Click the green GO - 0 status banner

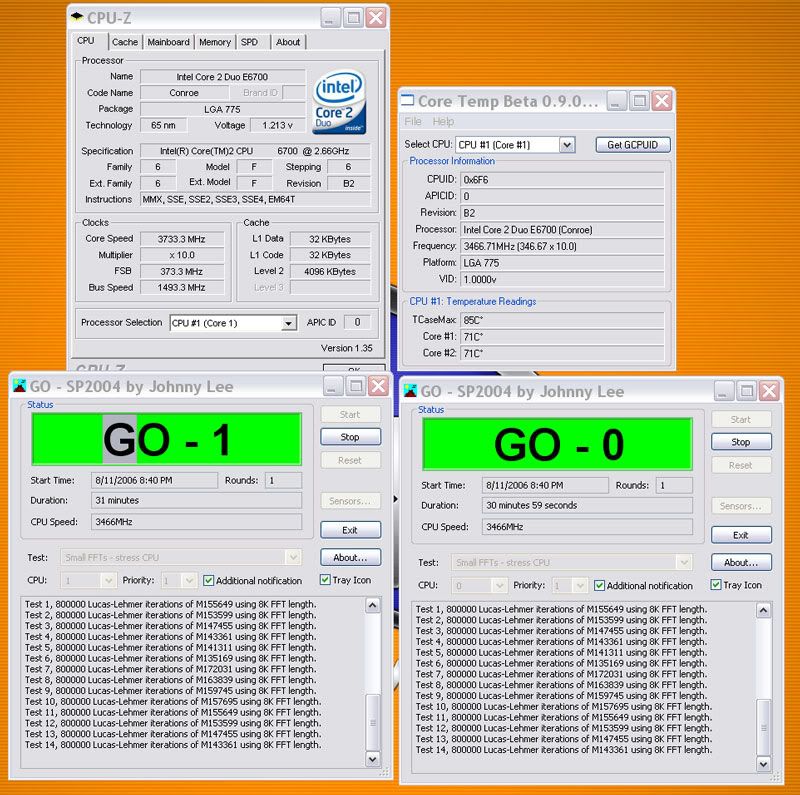(x=557, y=444)
